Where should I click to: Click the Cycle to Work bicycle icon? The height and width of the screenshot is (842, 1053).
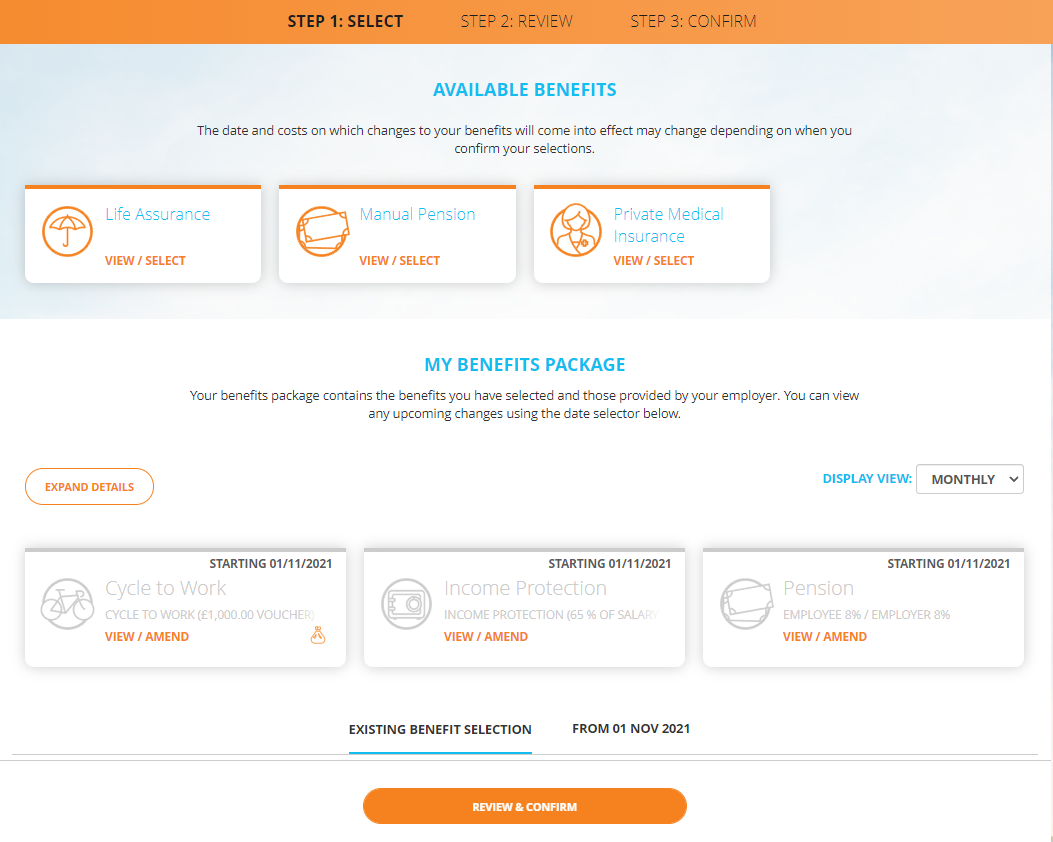click(67, 604)
